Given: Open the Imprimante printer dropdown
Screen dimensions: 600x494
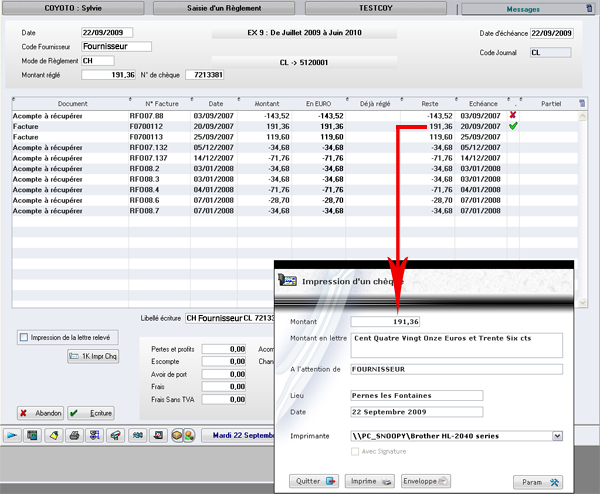Looking at the screenshot, I should pos(557,436).
